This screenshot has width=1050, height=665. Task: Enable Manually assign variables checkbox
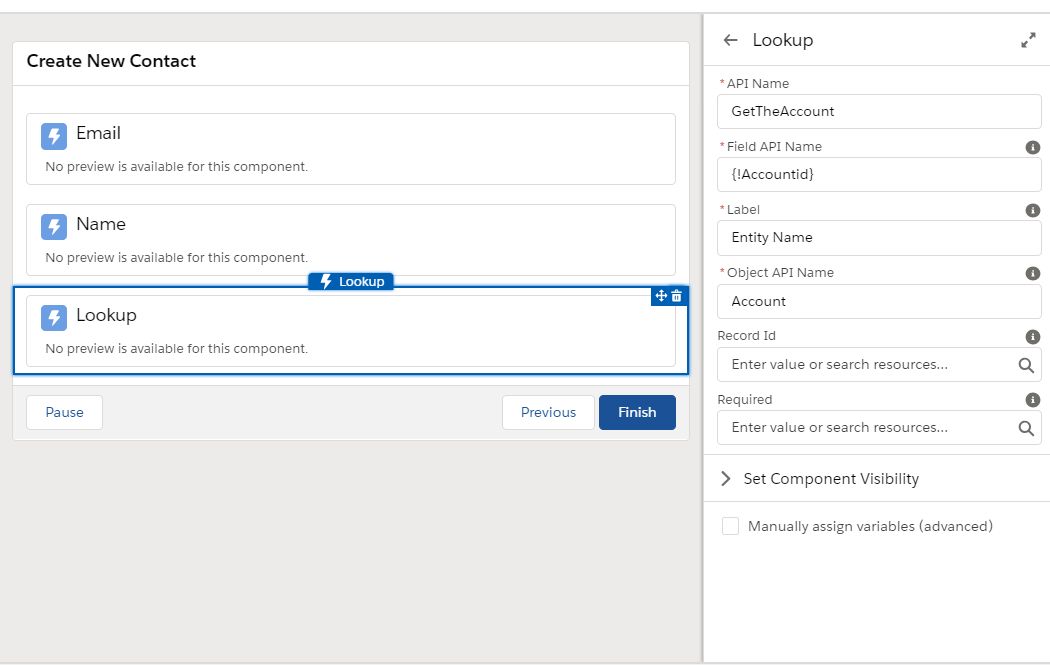(731, 526)
